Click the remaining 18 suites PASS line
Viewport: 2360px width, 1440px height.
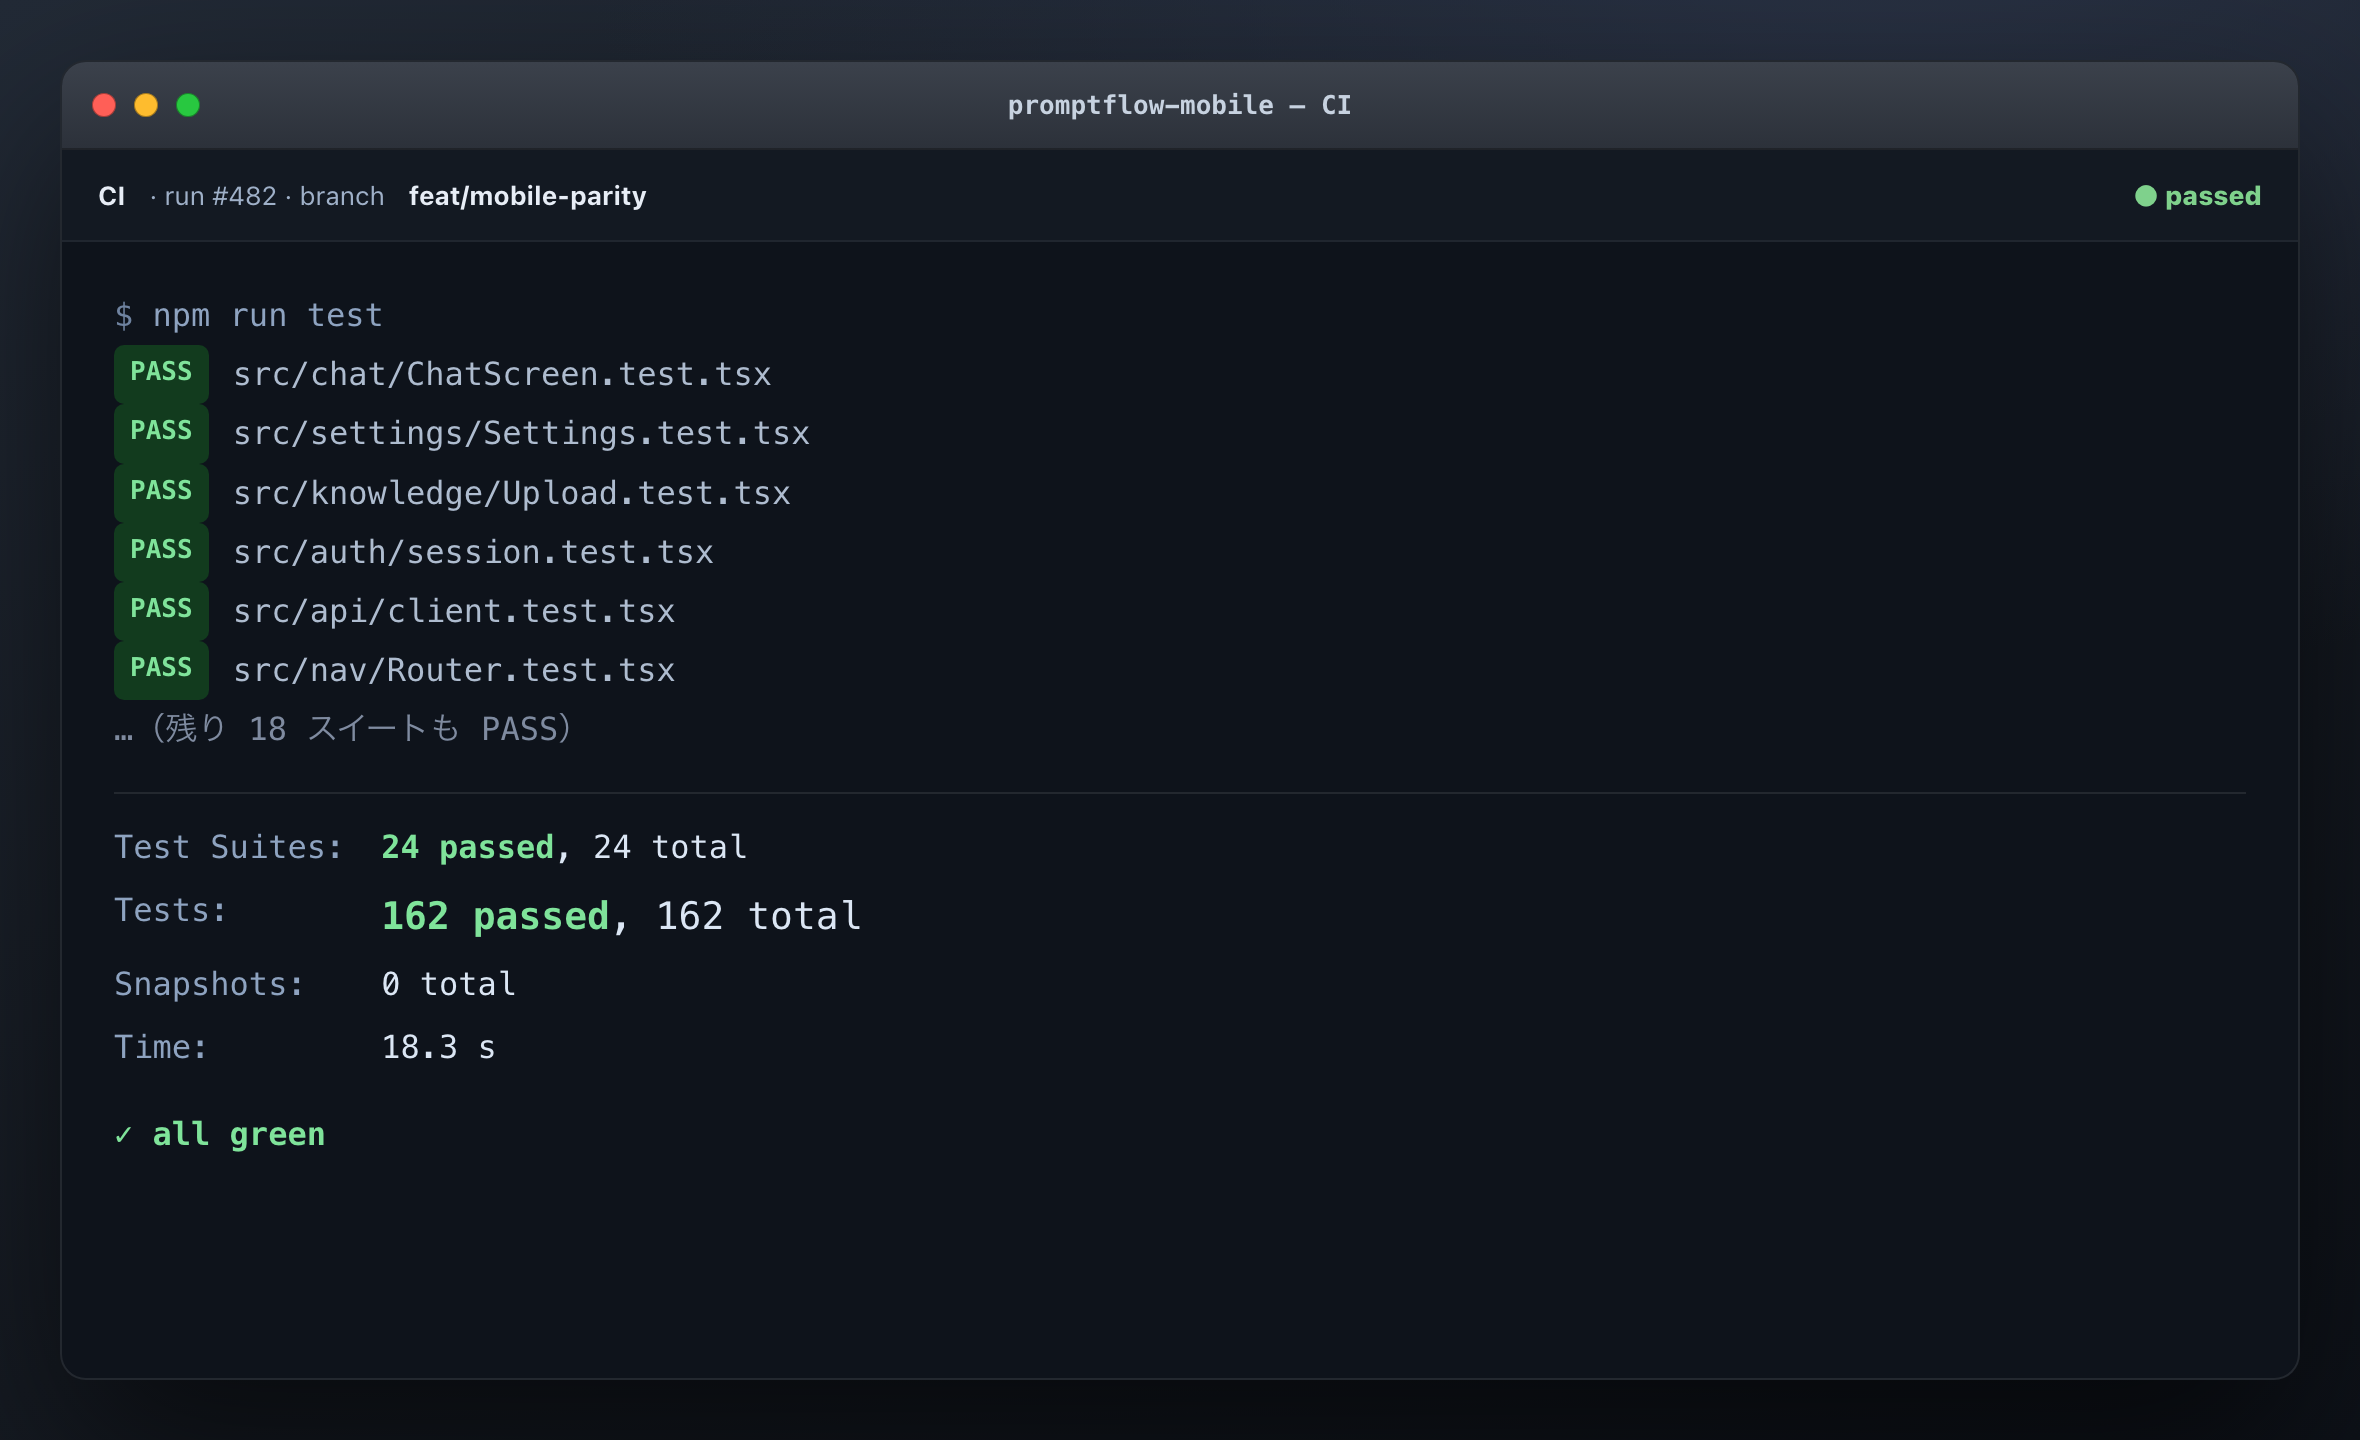point(343,729)
